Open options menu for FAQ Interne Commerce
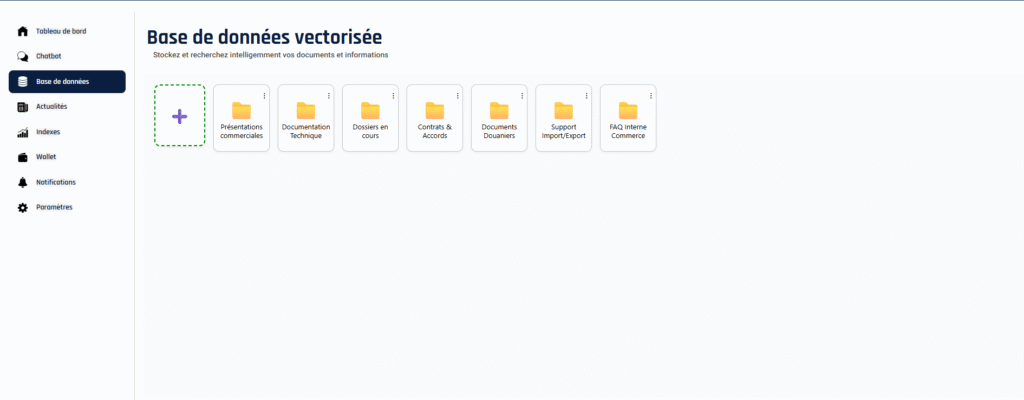Viewport: 1024px width, 400px height. point(651,95)
